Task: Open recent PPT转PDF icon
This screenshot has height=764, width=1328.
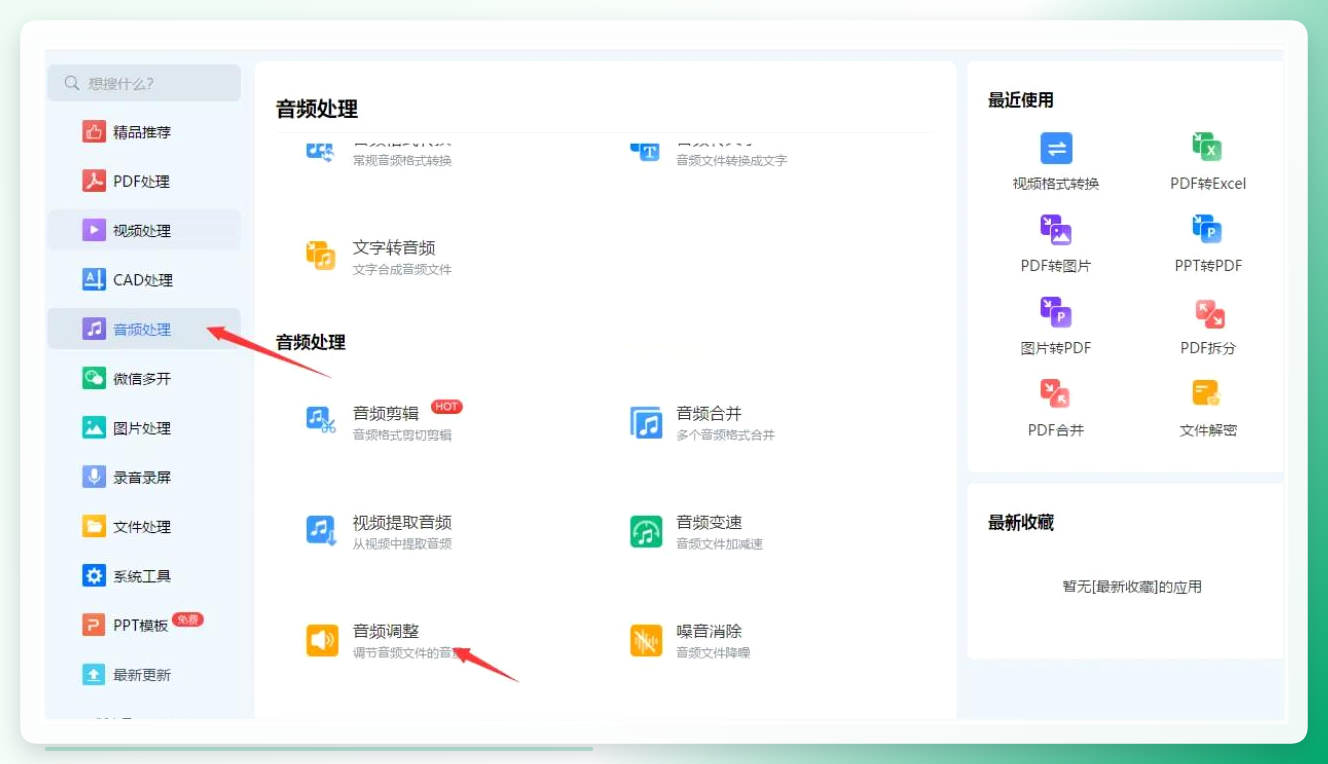Action: 1208,230
